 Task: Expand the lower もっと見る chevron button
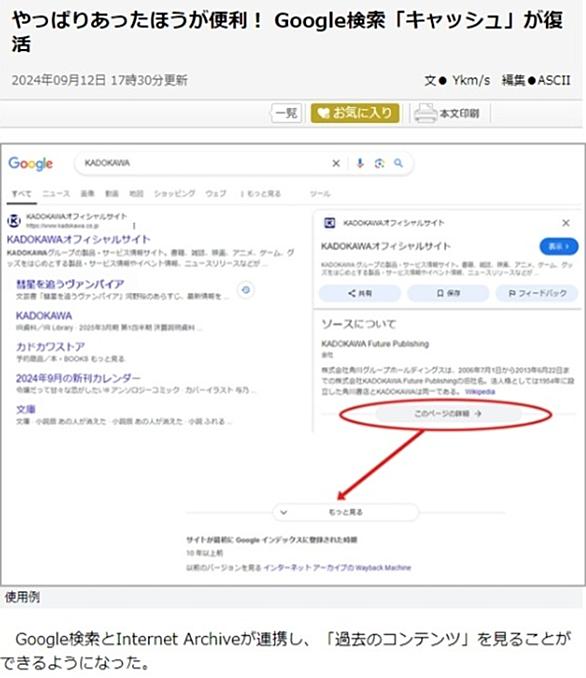pyautogui.click(x=346, y=512)
